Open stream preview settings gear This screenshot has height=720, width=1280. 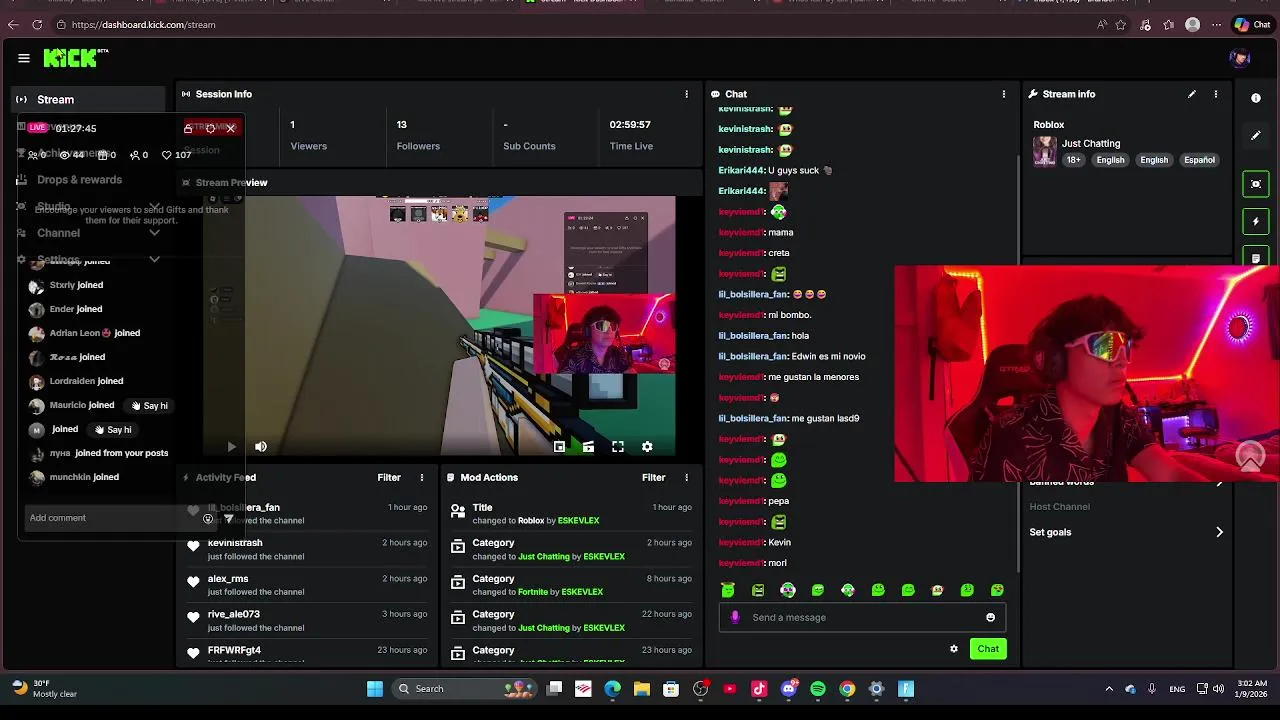click(x=647, y=447)
